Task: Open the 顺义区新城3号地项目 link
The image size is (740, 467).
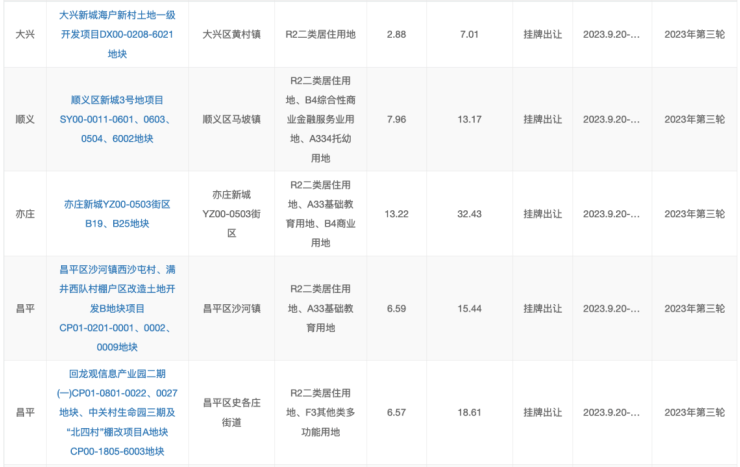Action: (117, 118)
